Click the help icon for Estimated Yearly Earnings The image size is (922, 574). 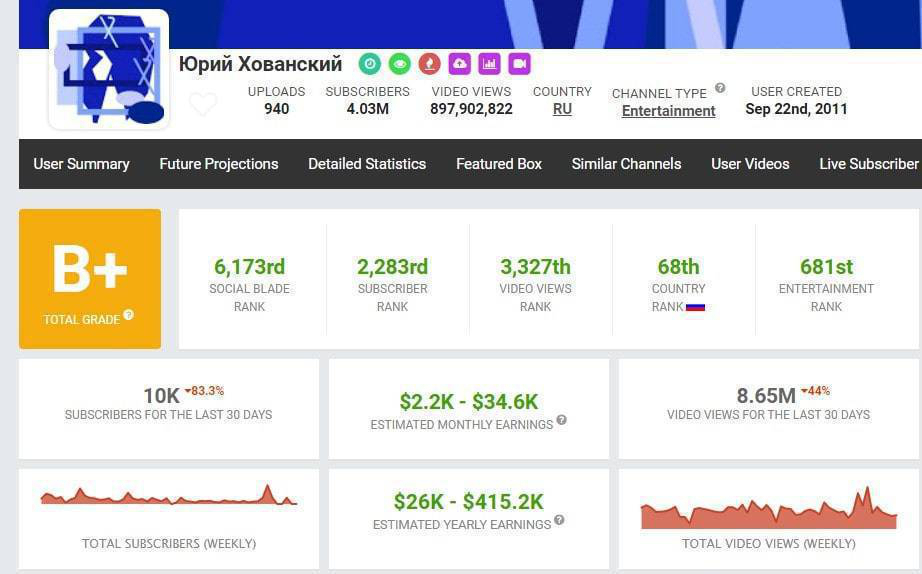559,520
